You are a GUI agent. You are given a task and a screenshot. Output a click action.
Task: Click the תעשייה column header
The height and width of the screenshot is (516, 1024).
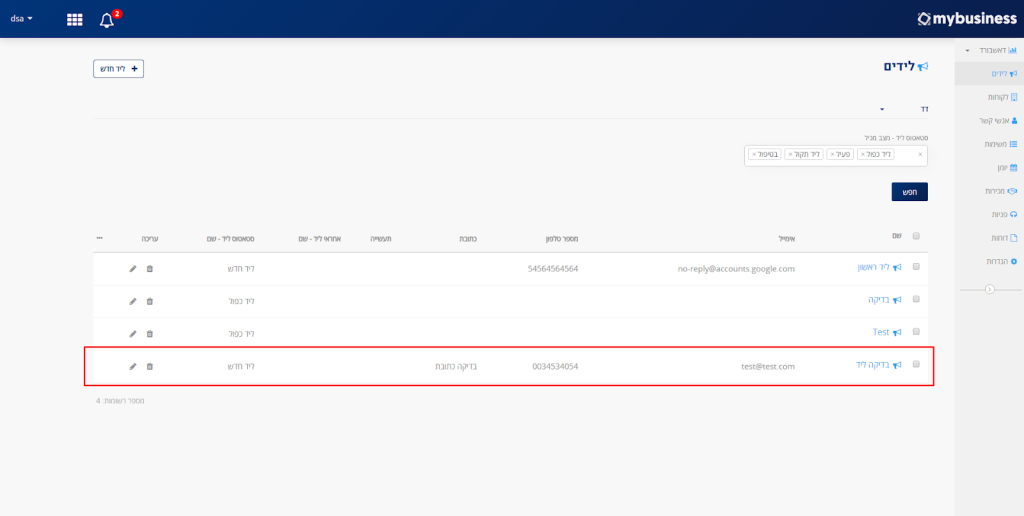(x=381, y=238)
